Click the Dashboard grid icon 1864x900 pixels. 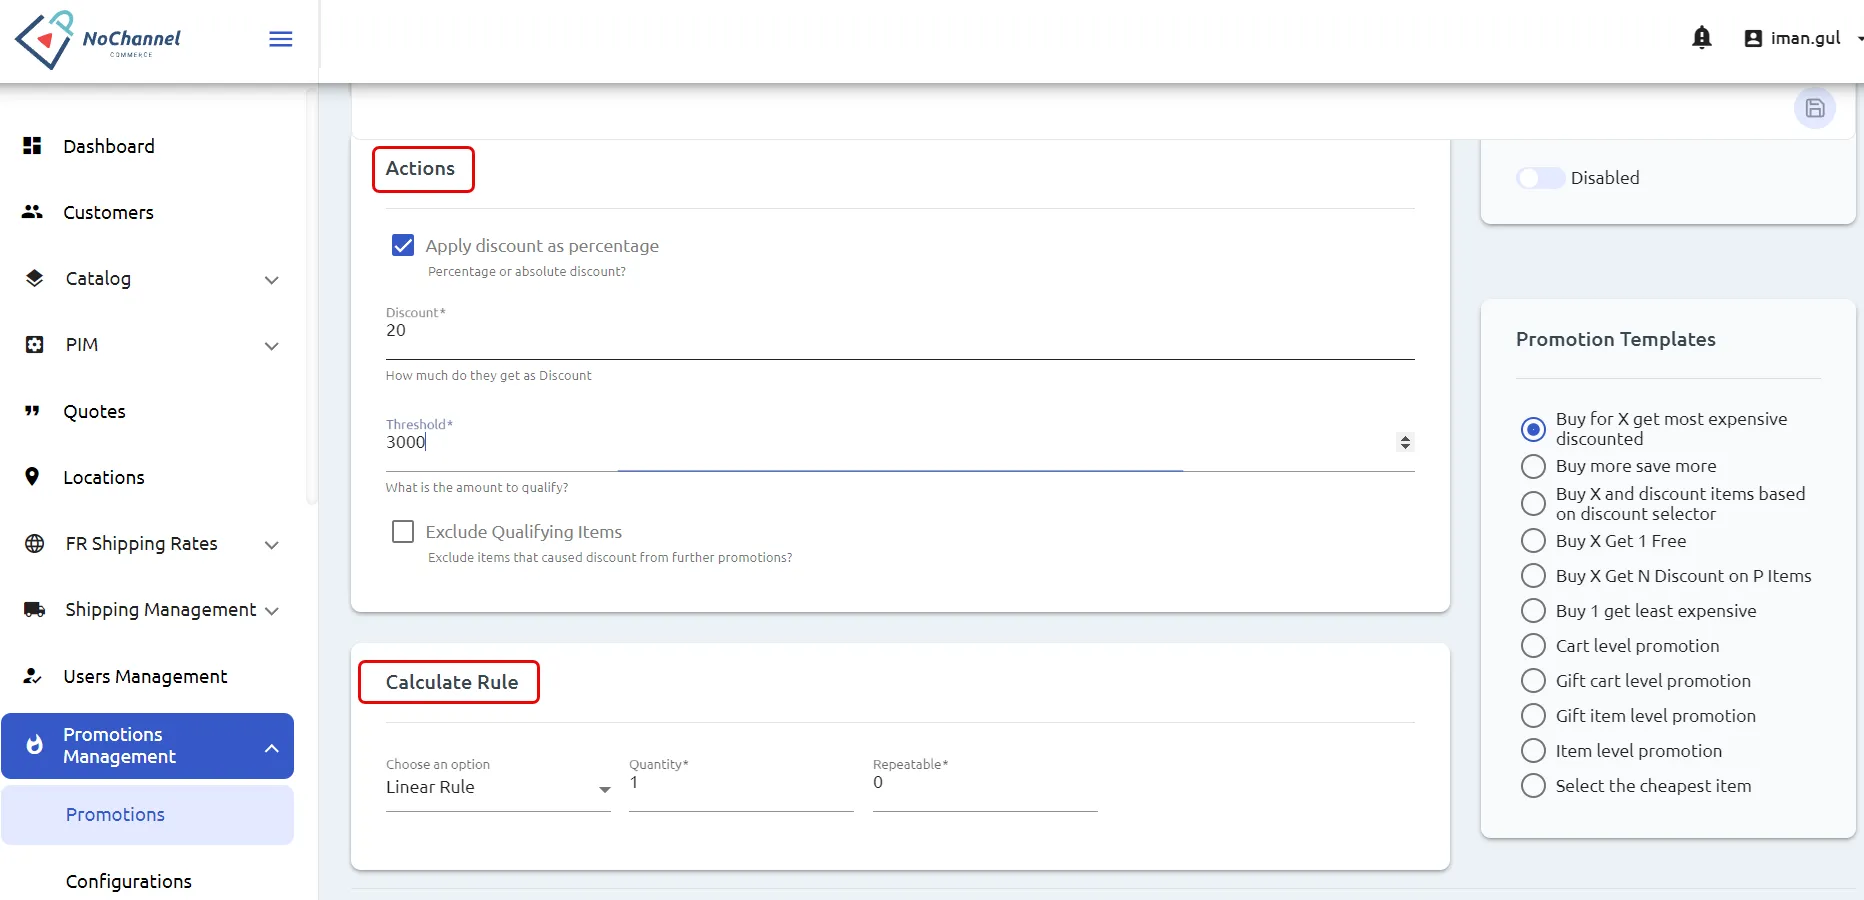pos(32,146)
